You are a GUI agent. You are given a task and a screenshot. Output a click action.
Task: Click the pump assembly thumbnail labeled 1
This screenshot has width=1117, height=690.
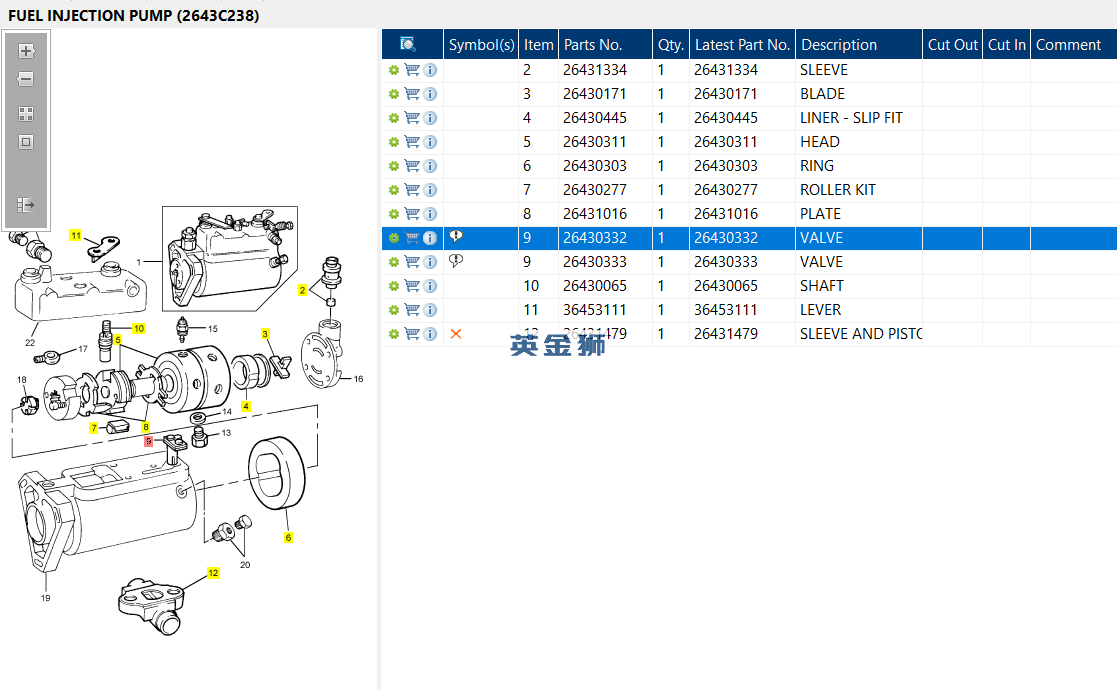pos(230,258)
